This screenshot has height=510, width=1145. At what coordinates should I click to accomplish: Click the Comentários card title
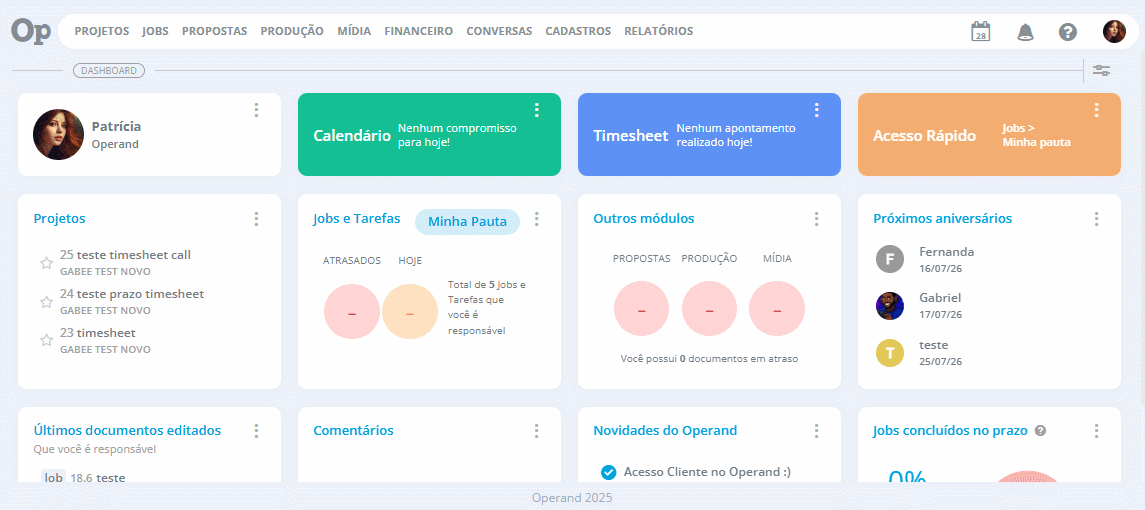[353, 430]
